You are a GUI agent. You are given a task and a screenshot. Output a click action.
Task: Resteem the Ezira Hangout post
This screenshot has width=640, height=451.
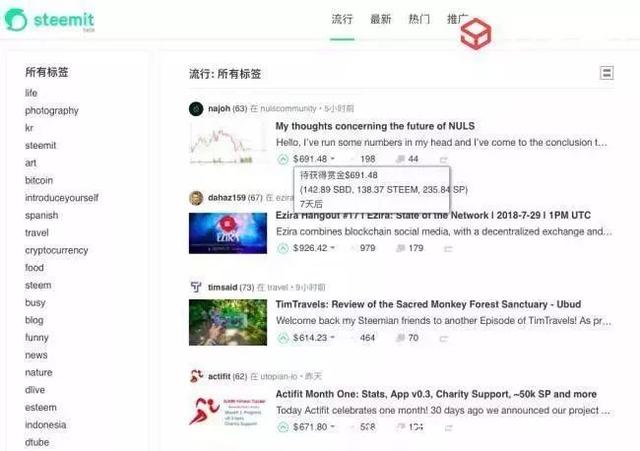[448, 249]
